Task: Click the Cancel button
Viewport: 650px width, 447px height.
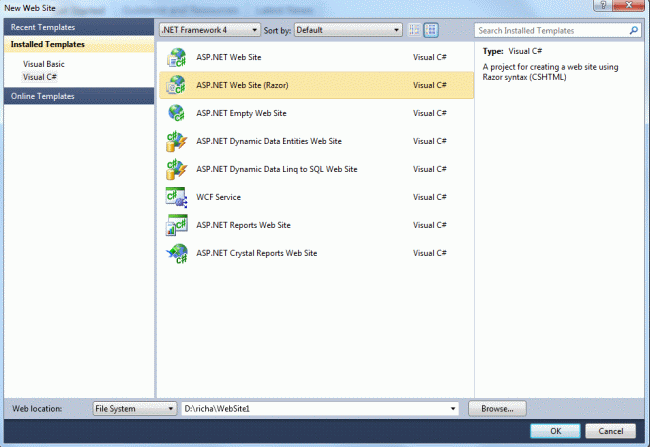Action: pos(610,431)
